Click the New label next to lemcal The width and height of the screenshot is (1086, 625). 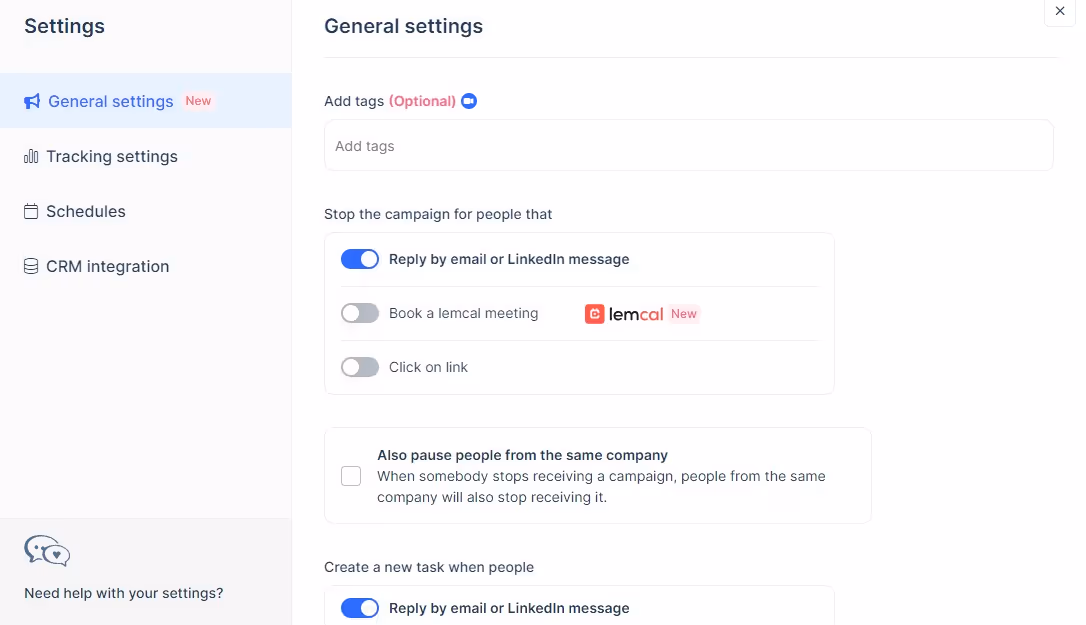tap(684, 313)
